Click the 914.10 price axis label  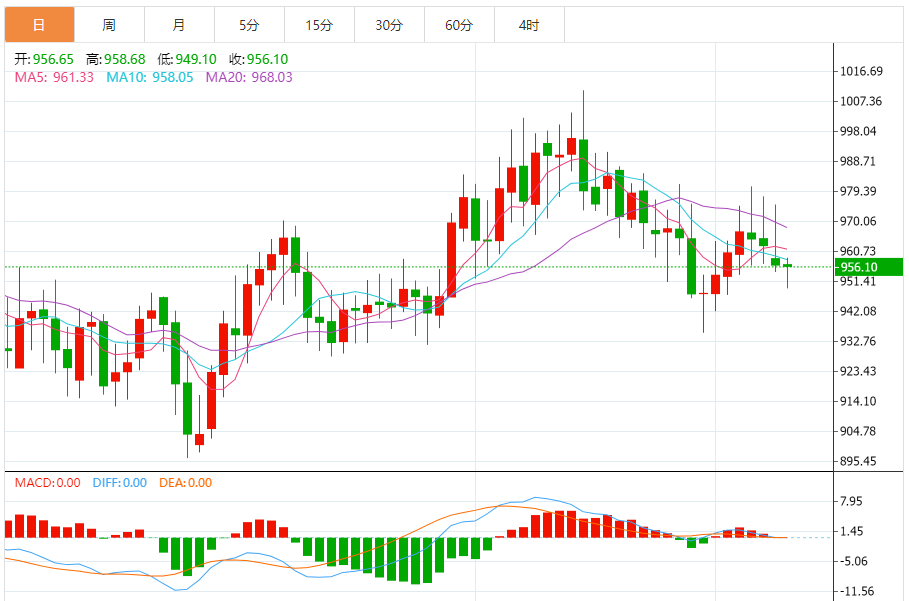click(859, 401)
